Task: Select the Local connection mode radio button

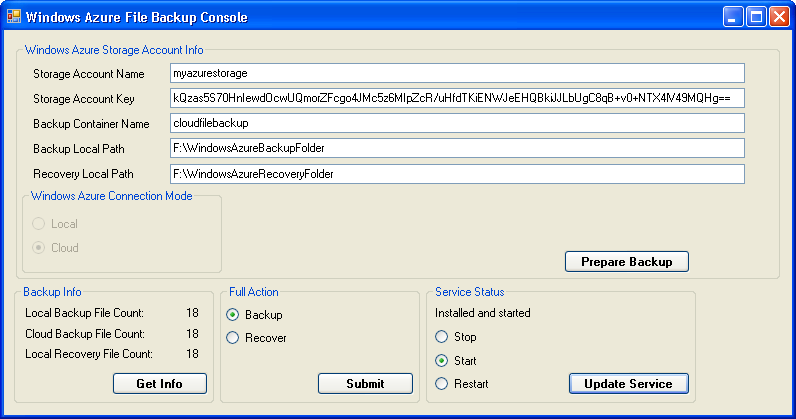Action: (39, 223)
